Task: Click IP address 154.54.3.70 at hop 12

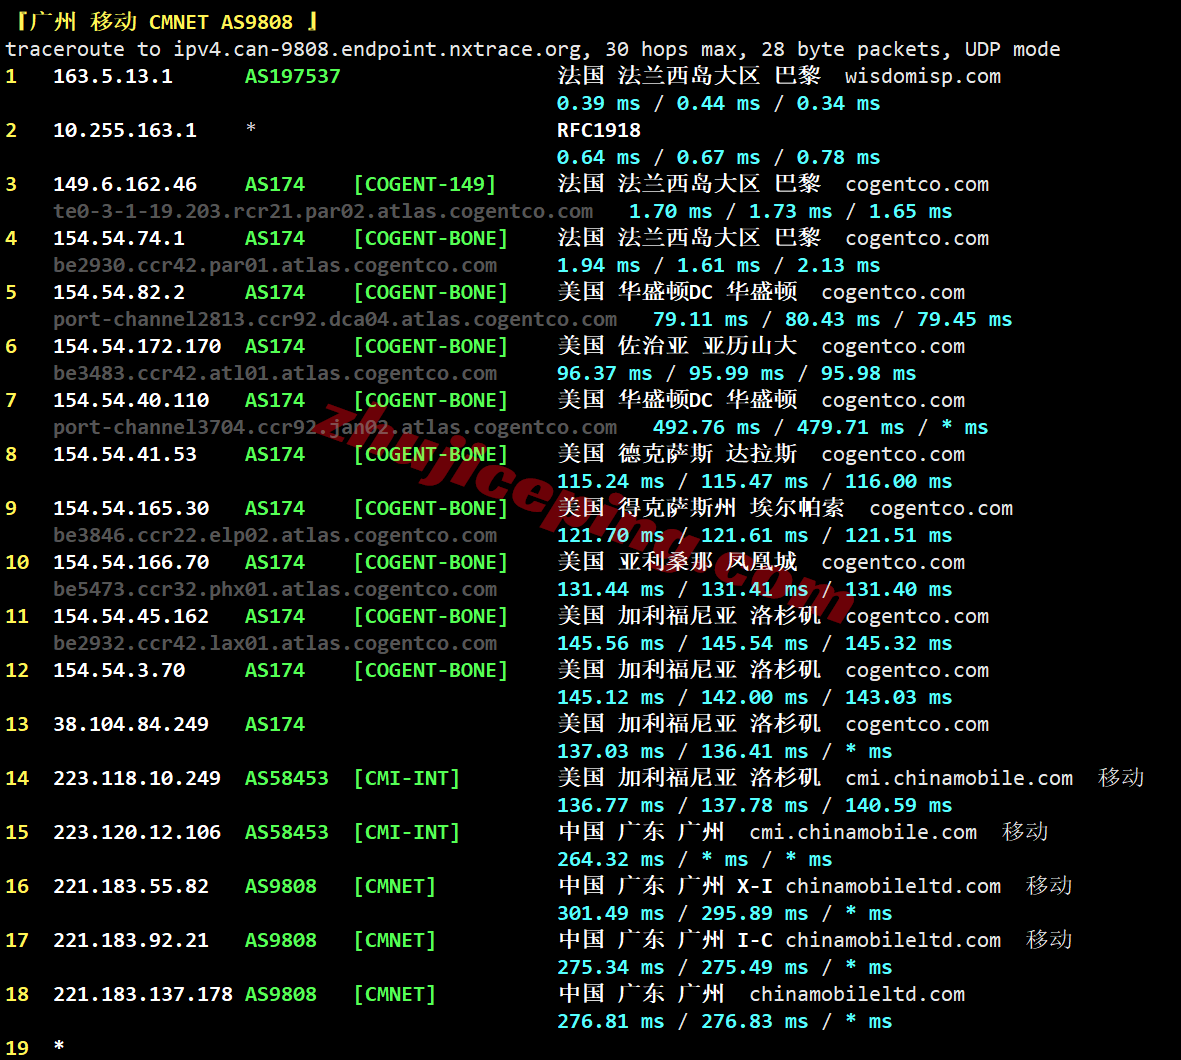Action: click(118, 671)
